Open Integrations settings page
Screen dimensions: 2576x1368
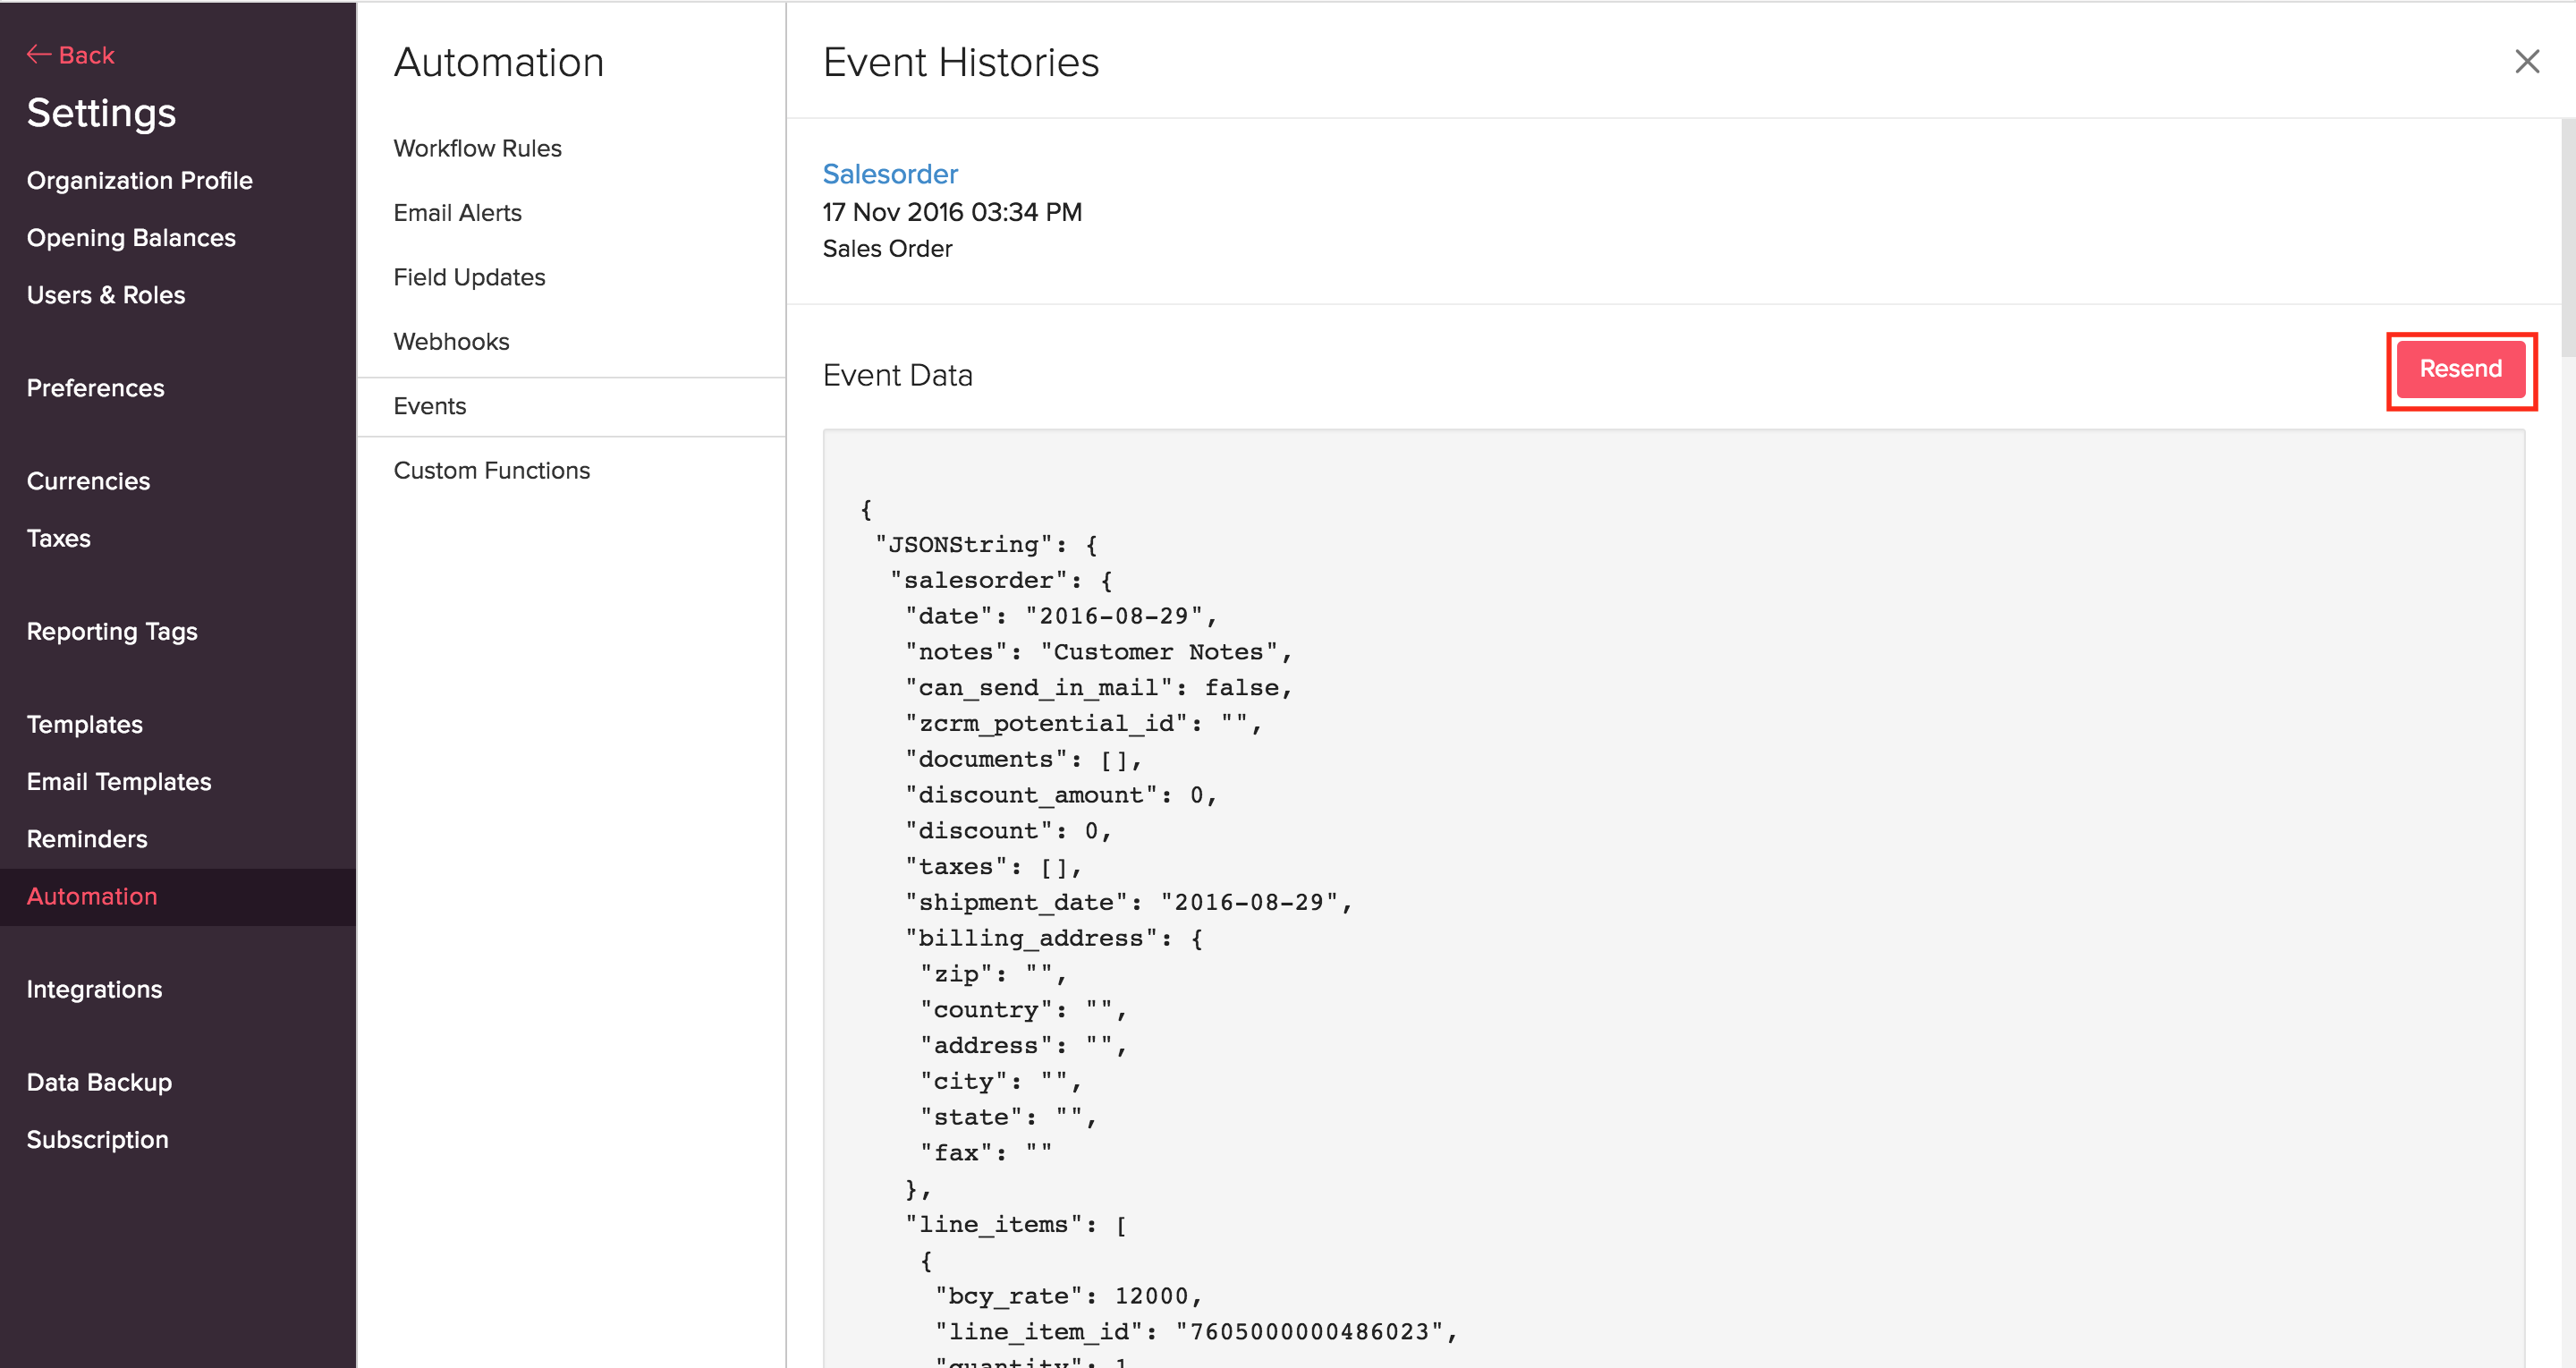pyautogui.click(x=94, y=989)
